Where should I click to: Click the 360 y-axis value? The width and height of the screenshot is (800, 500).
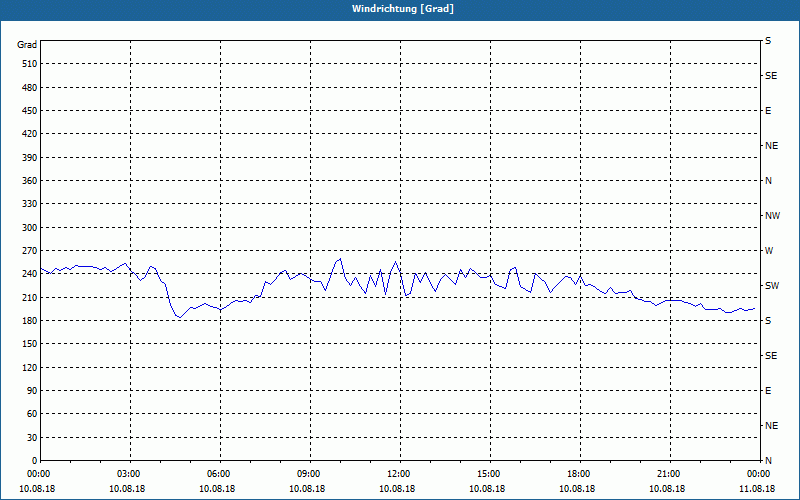pos(29,181)
